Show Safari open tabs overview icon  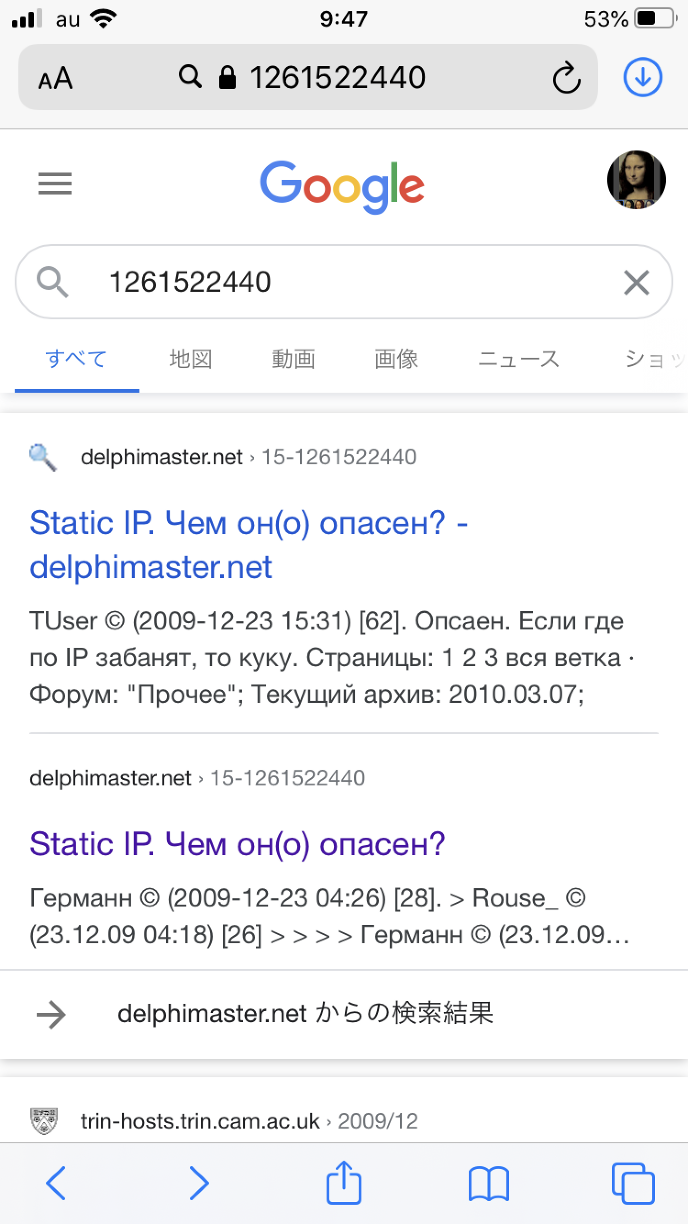click(632, 1184)
